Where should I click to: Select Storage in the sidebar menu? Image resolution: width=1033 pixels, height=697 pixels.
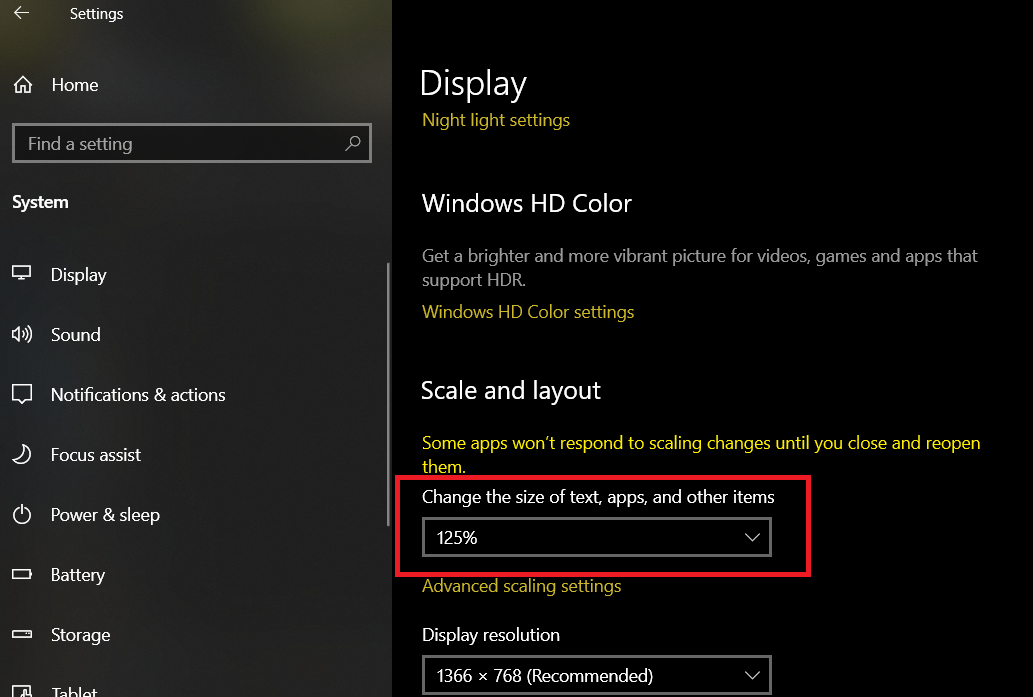[80, 635]
